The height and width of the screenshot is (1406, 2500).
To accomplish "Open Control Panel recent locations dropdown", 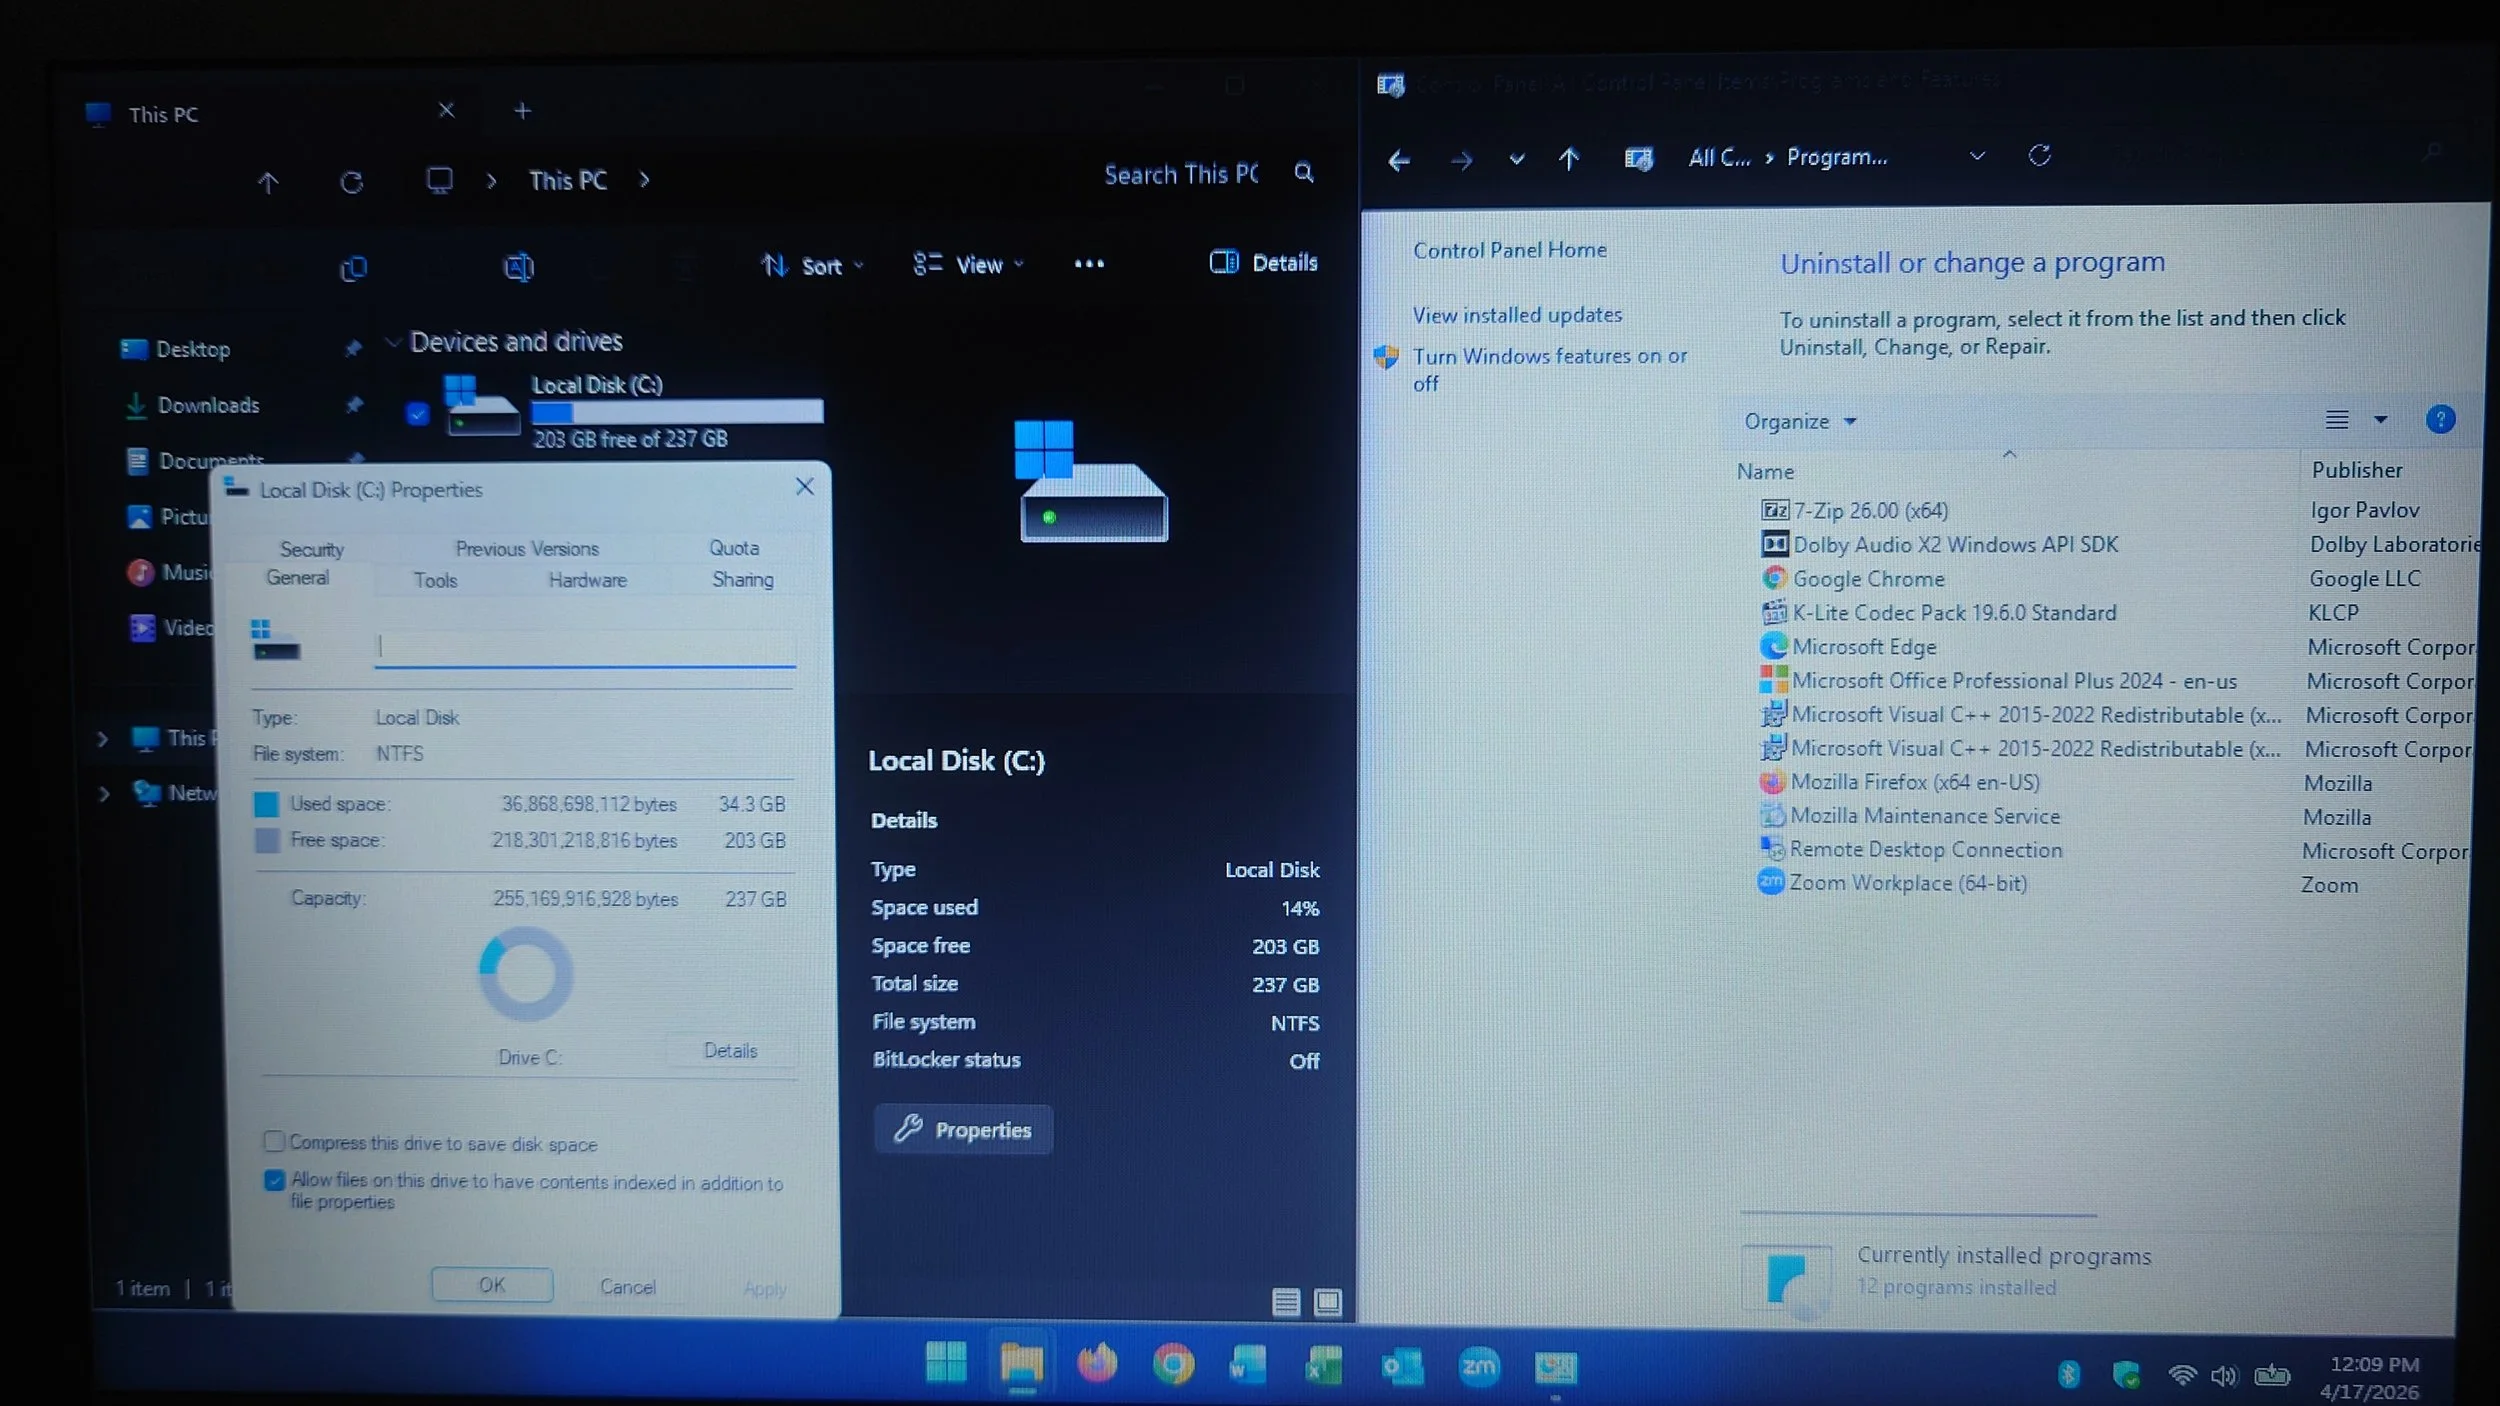I will (x=1516, y=159).
